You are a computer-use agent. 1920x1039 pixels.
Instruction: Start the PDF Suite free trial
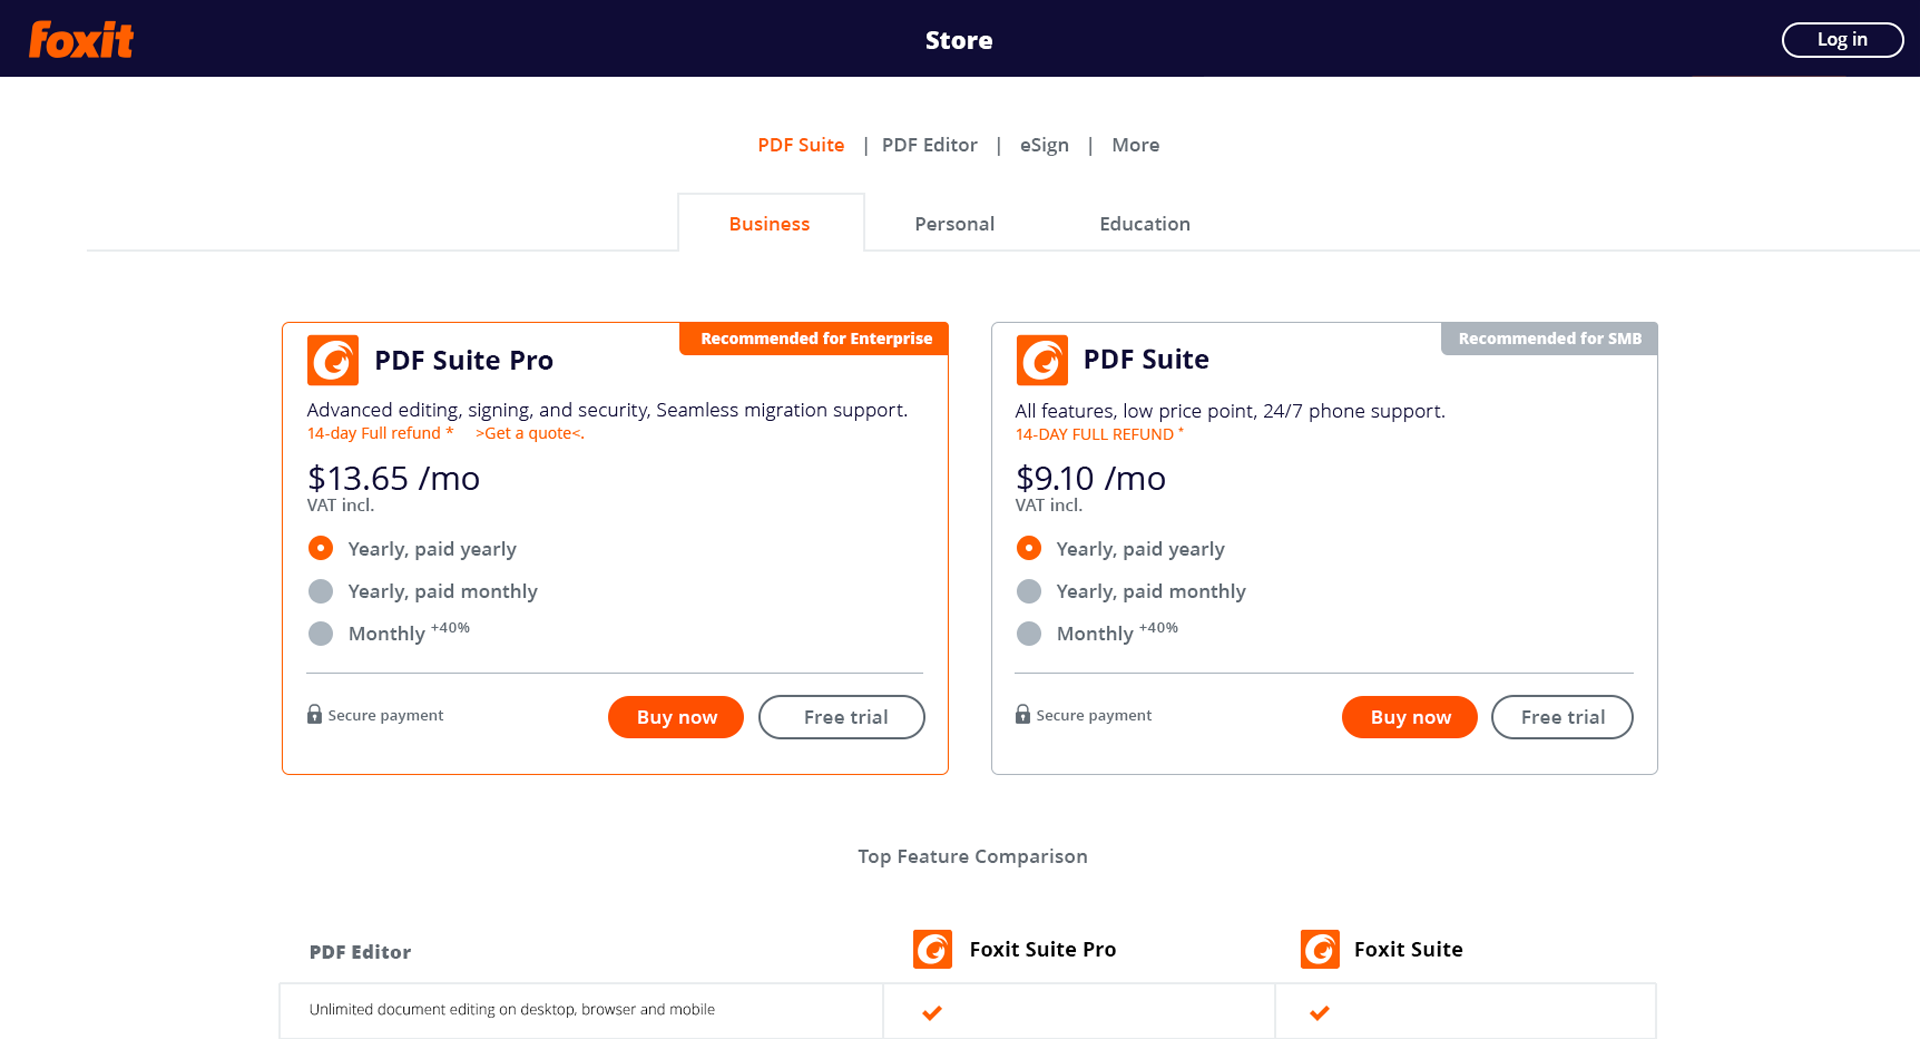click(1562, 717)
